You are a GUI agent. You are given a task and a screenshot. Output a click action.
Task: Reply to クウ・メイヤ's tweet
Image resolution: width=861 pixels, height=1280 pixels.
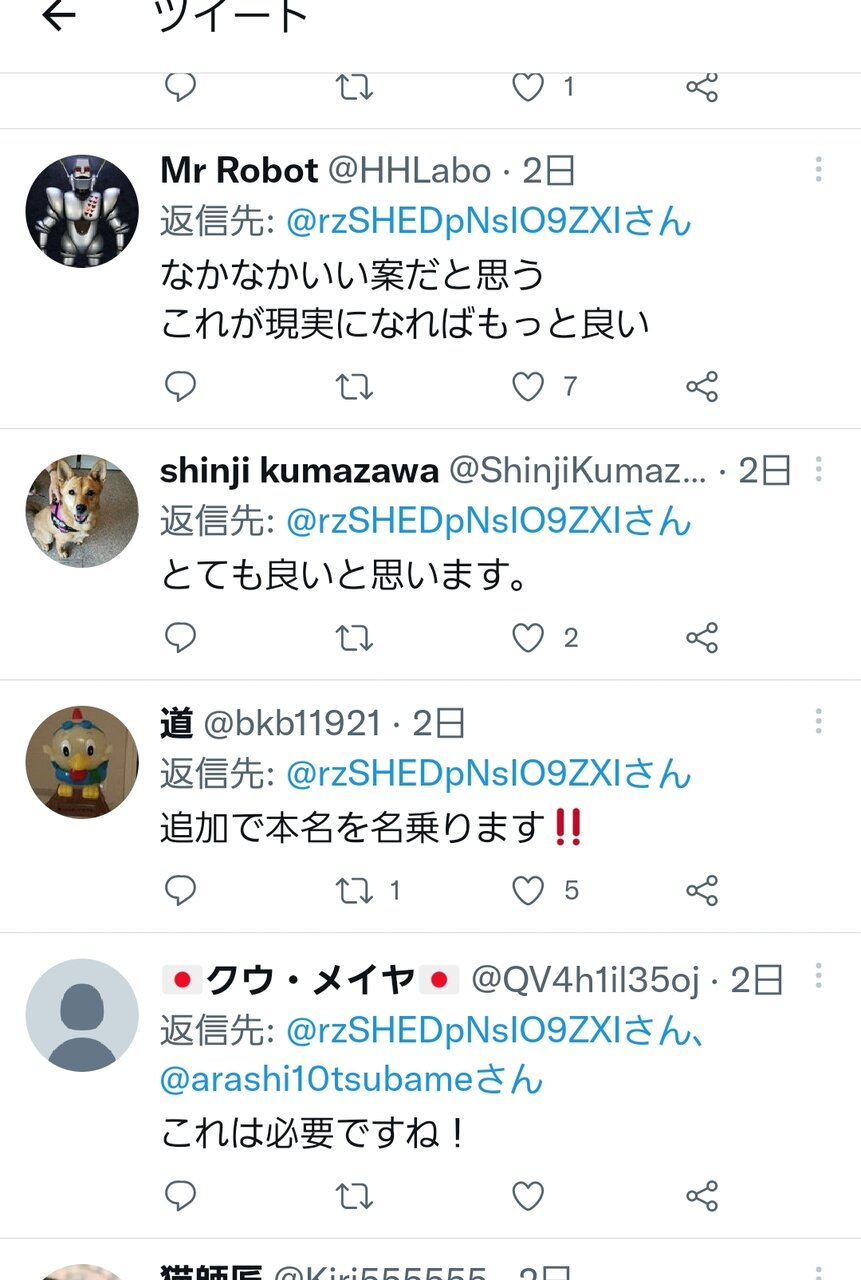pos(180,1195)
